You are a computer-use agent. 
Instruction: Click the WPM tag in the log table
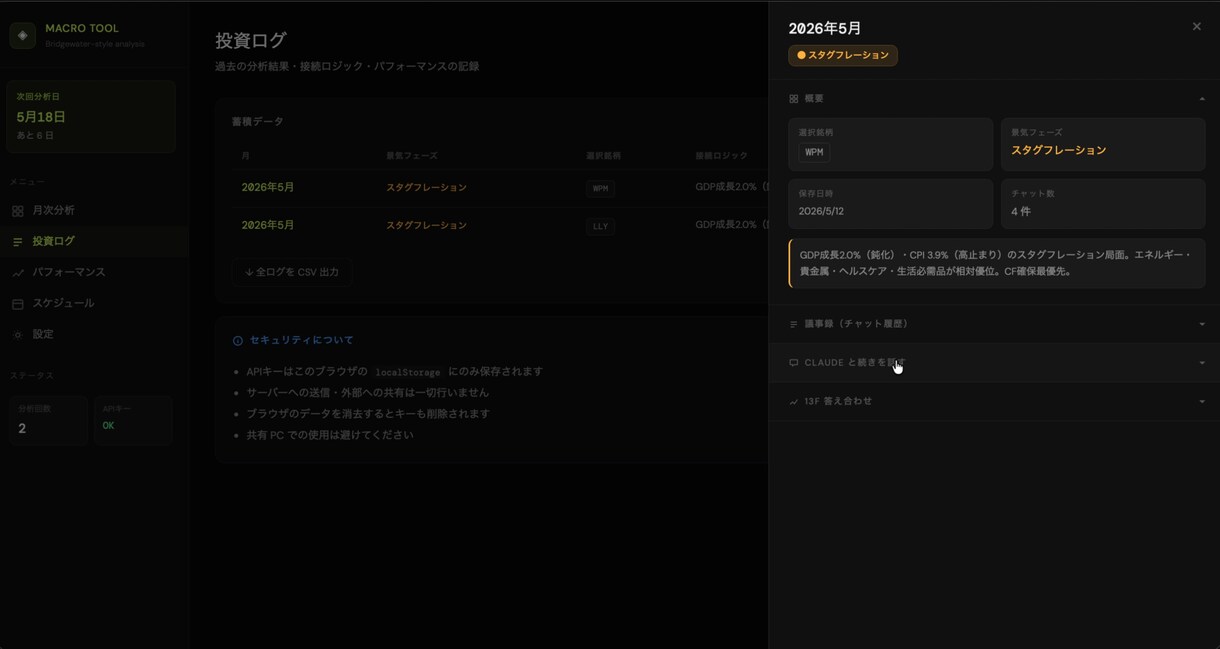pyautogui.click(x=600, y=189)
